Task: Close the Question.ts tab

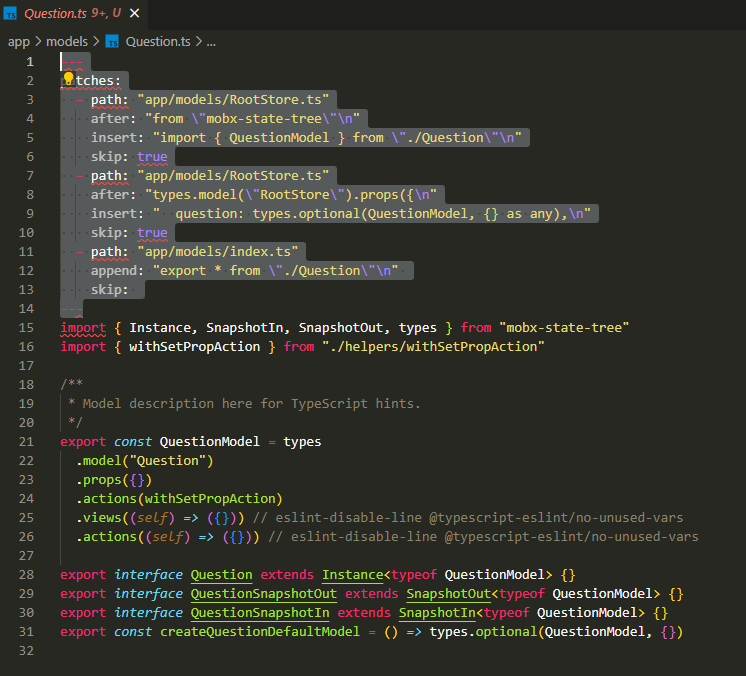Action: click(x=135, y=13)
